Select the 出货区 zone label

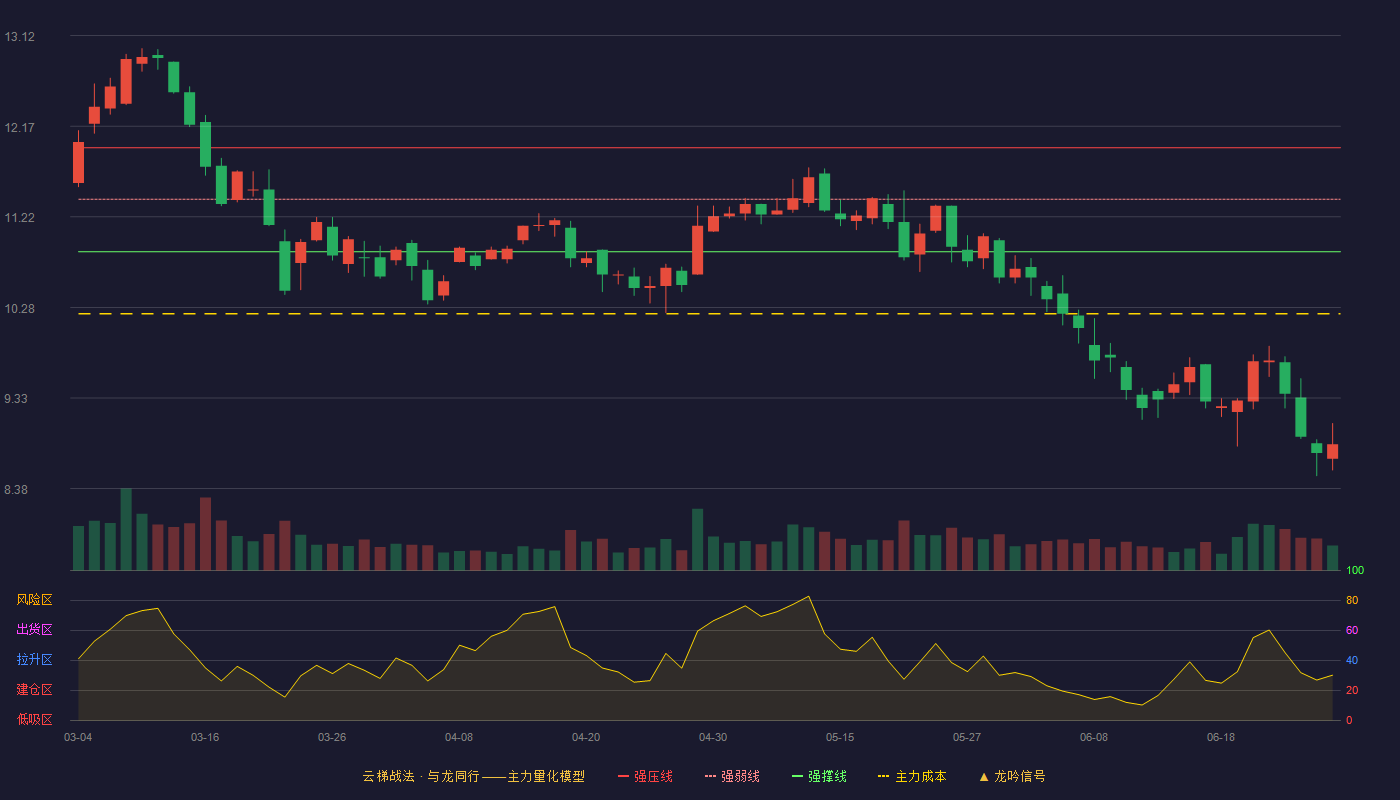(34, 630)
